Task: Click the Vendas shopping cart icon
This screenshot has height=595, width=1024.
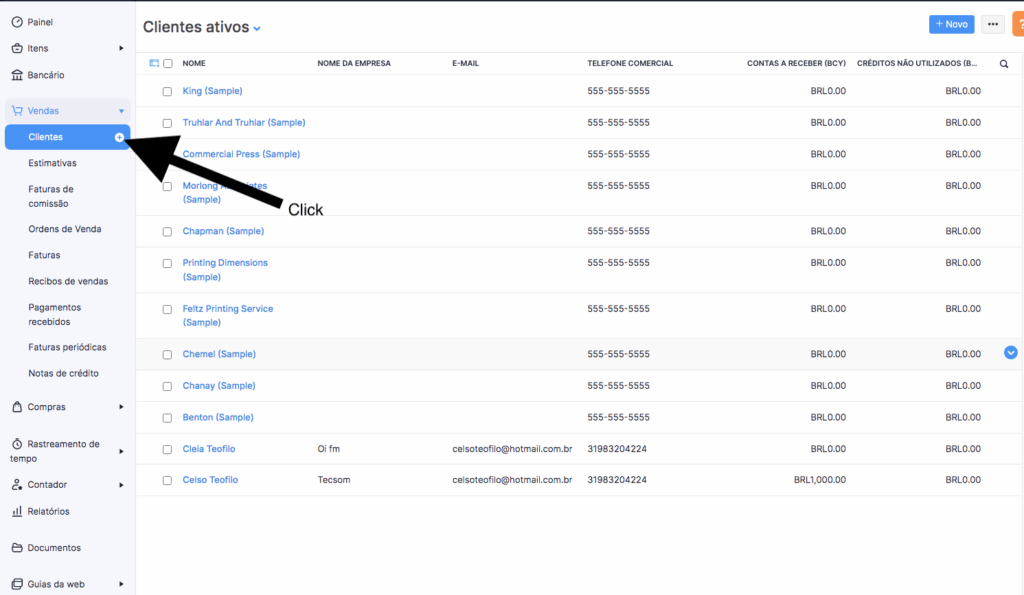Action: (17, 111)
